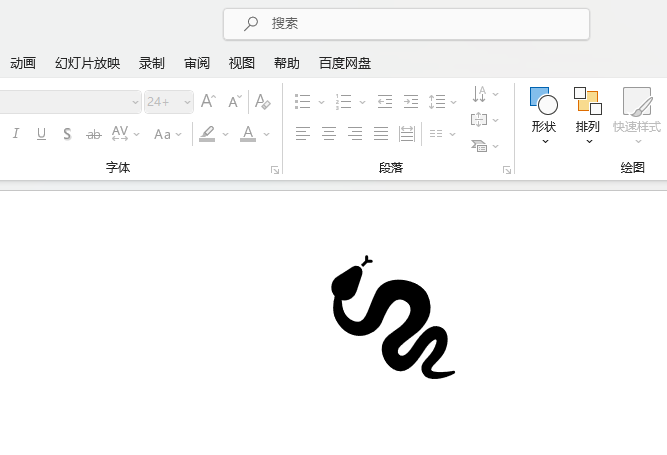Open line spacing menu
The height and width of the screenshot is (455, 667).
442,102
